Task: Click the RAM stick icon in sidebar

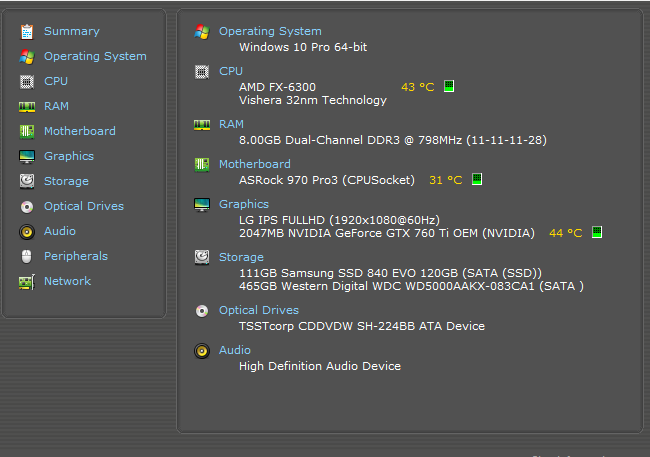Action: point(27,107)
